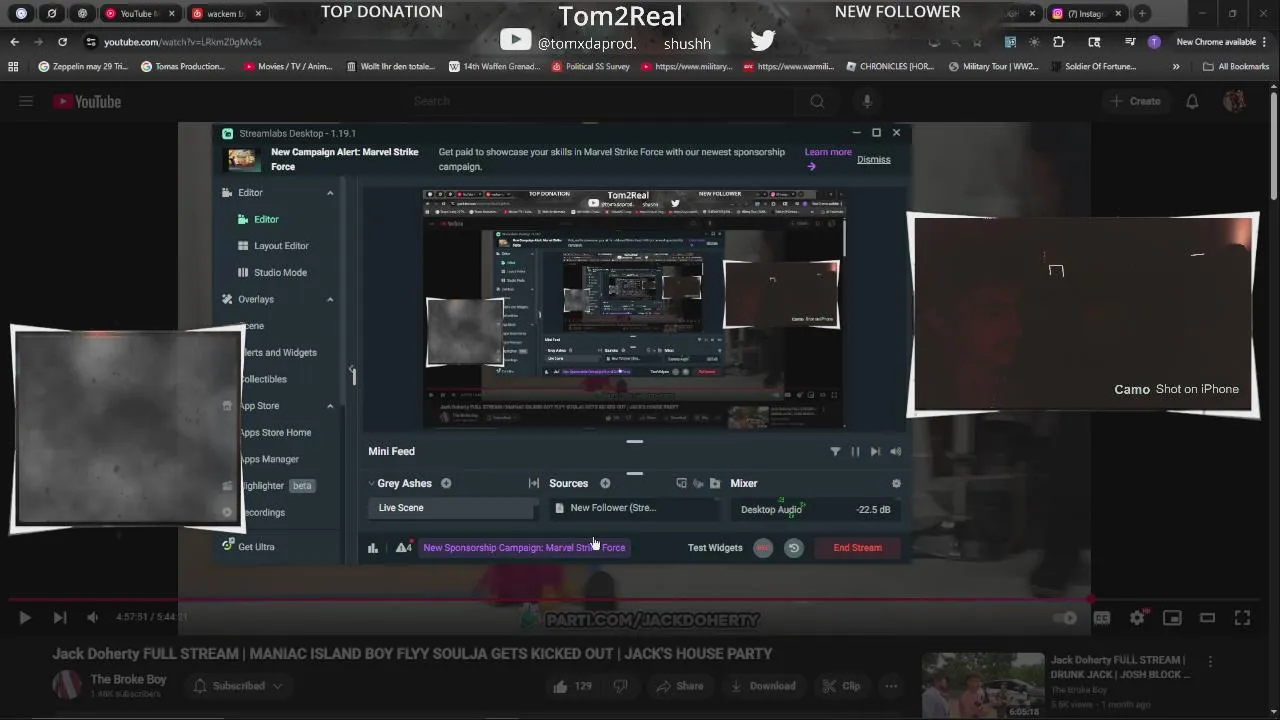Create a Clip of the video
The width and height of the screenshot is (1280, 720).
tap(840, 686)
